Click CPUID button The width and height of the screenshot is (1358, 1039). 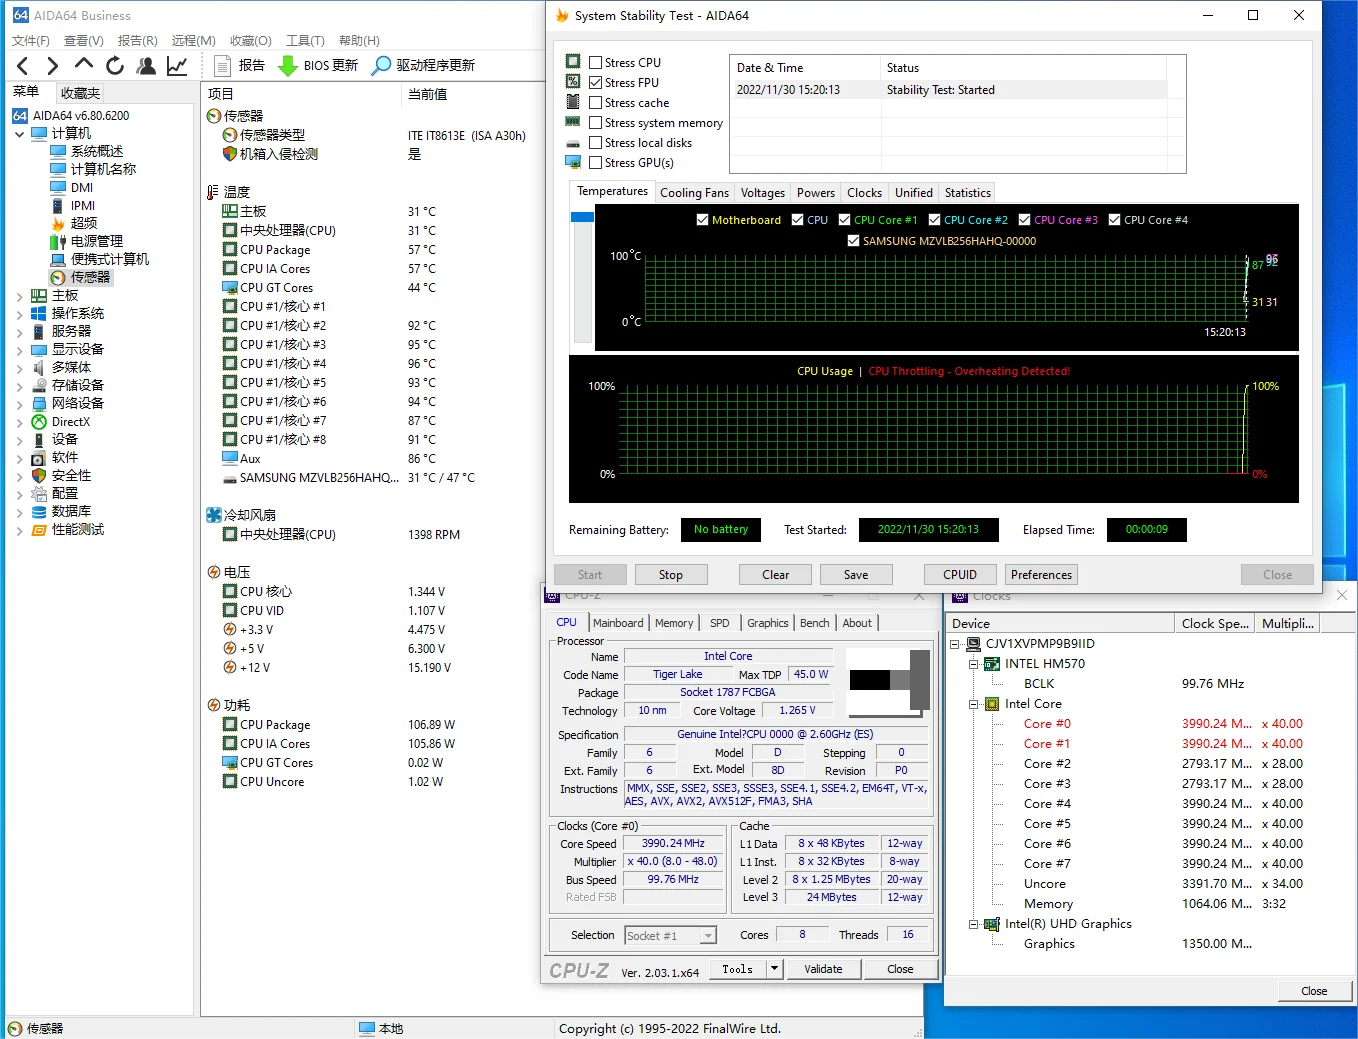click(x=960, y=575)
